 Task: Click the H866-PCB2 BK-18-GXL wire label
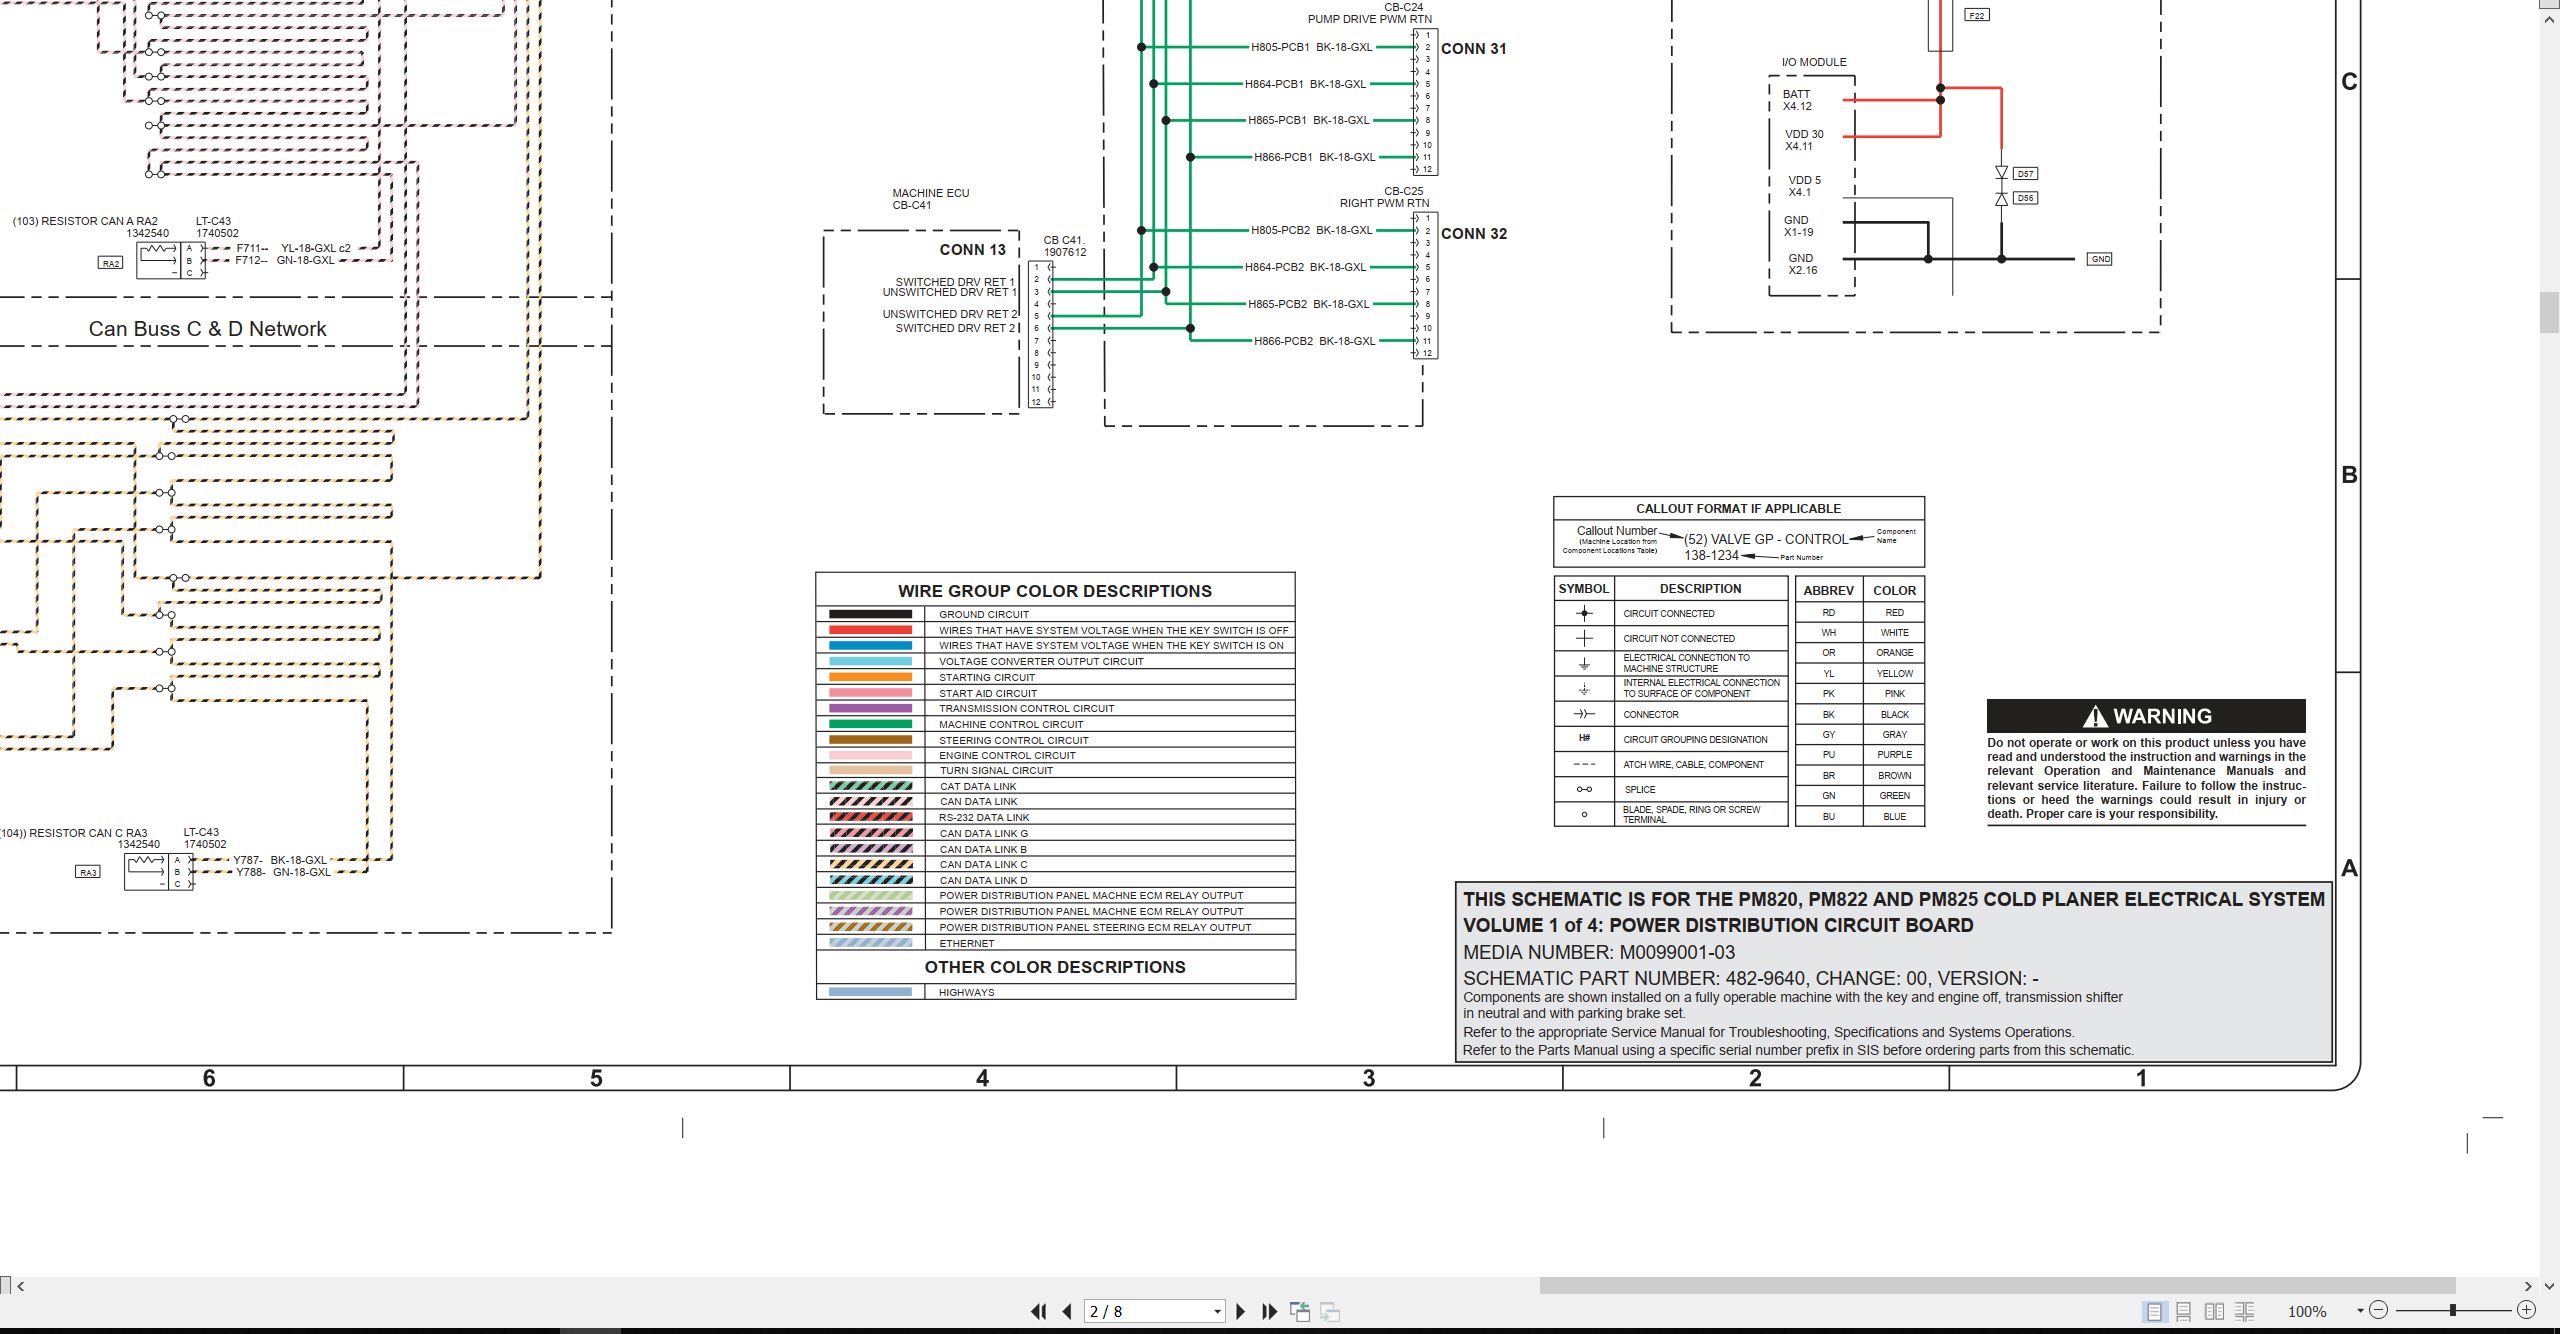(x=1314, y=341)
